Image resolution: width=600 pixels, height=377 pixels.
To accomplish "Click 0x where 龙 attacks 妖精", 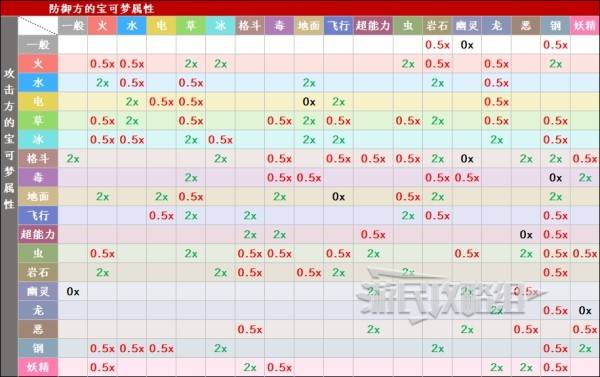I will pyautogui.click(x=585, y=310).
